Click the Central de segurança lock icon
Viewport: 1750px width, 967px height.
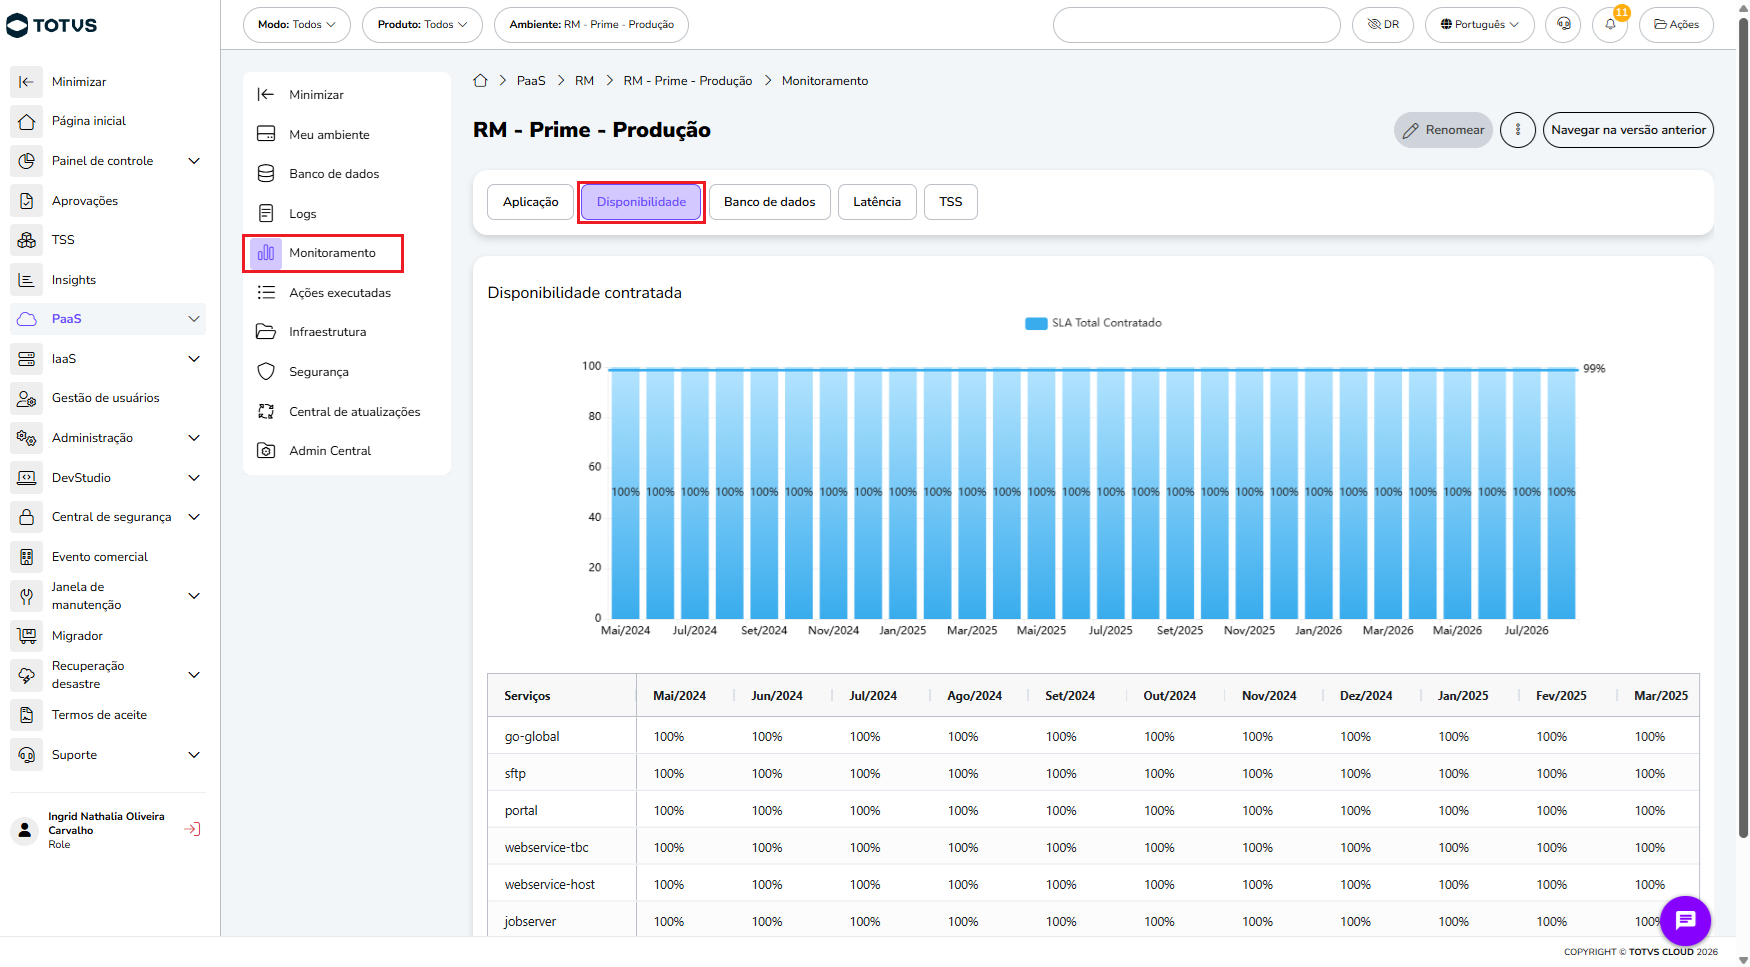27,517
